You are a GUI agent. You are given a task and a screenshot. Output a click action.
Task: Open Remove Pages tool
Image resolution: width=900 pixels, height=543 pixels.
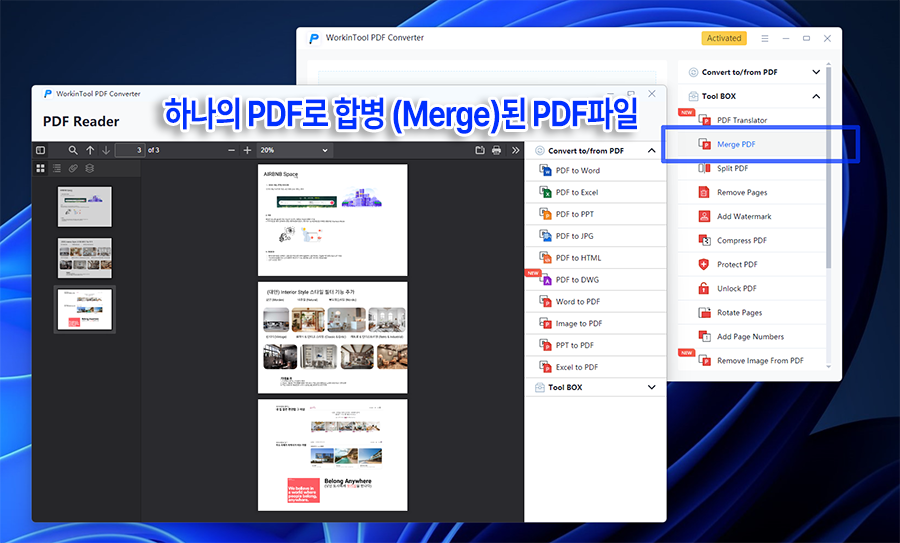[752, 193]
